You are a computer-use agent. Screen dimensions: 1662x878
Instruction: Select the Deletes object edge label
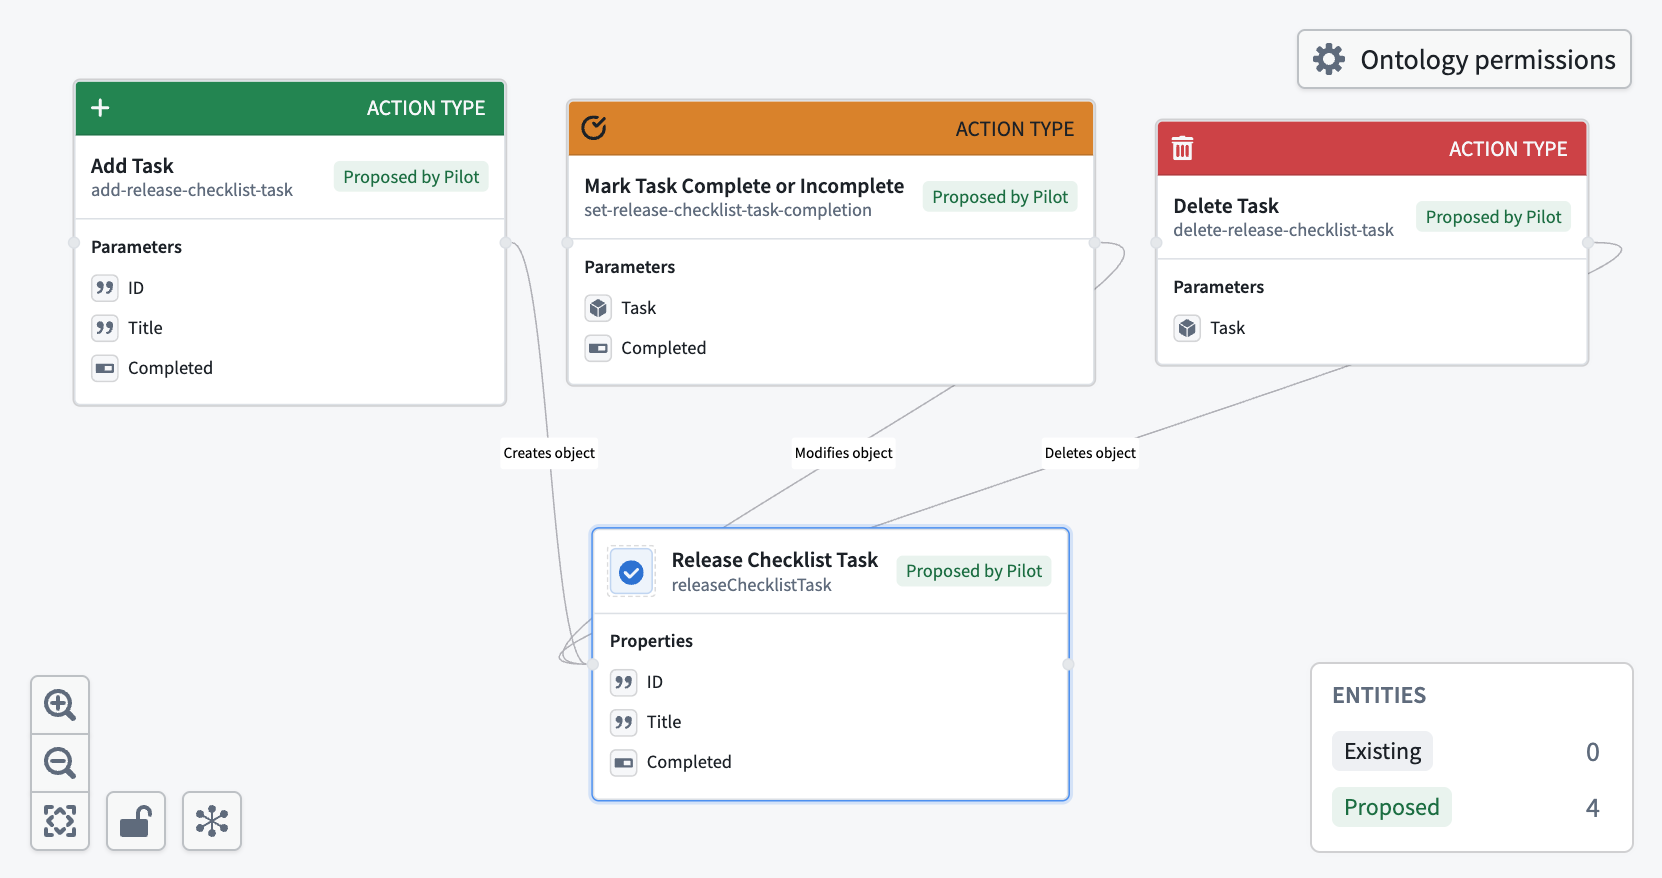tap(1090, 453)
